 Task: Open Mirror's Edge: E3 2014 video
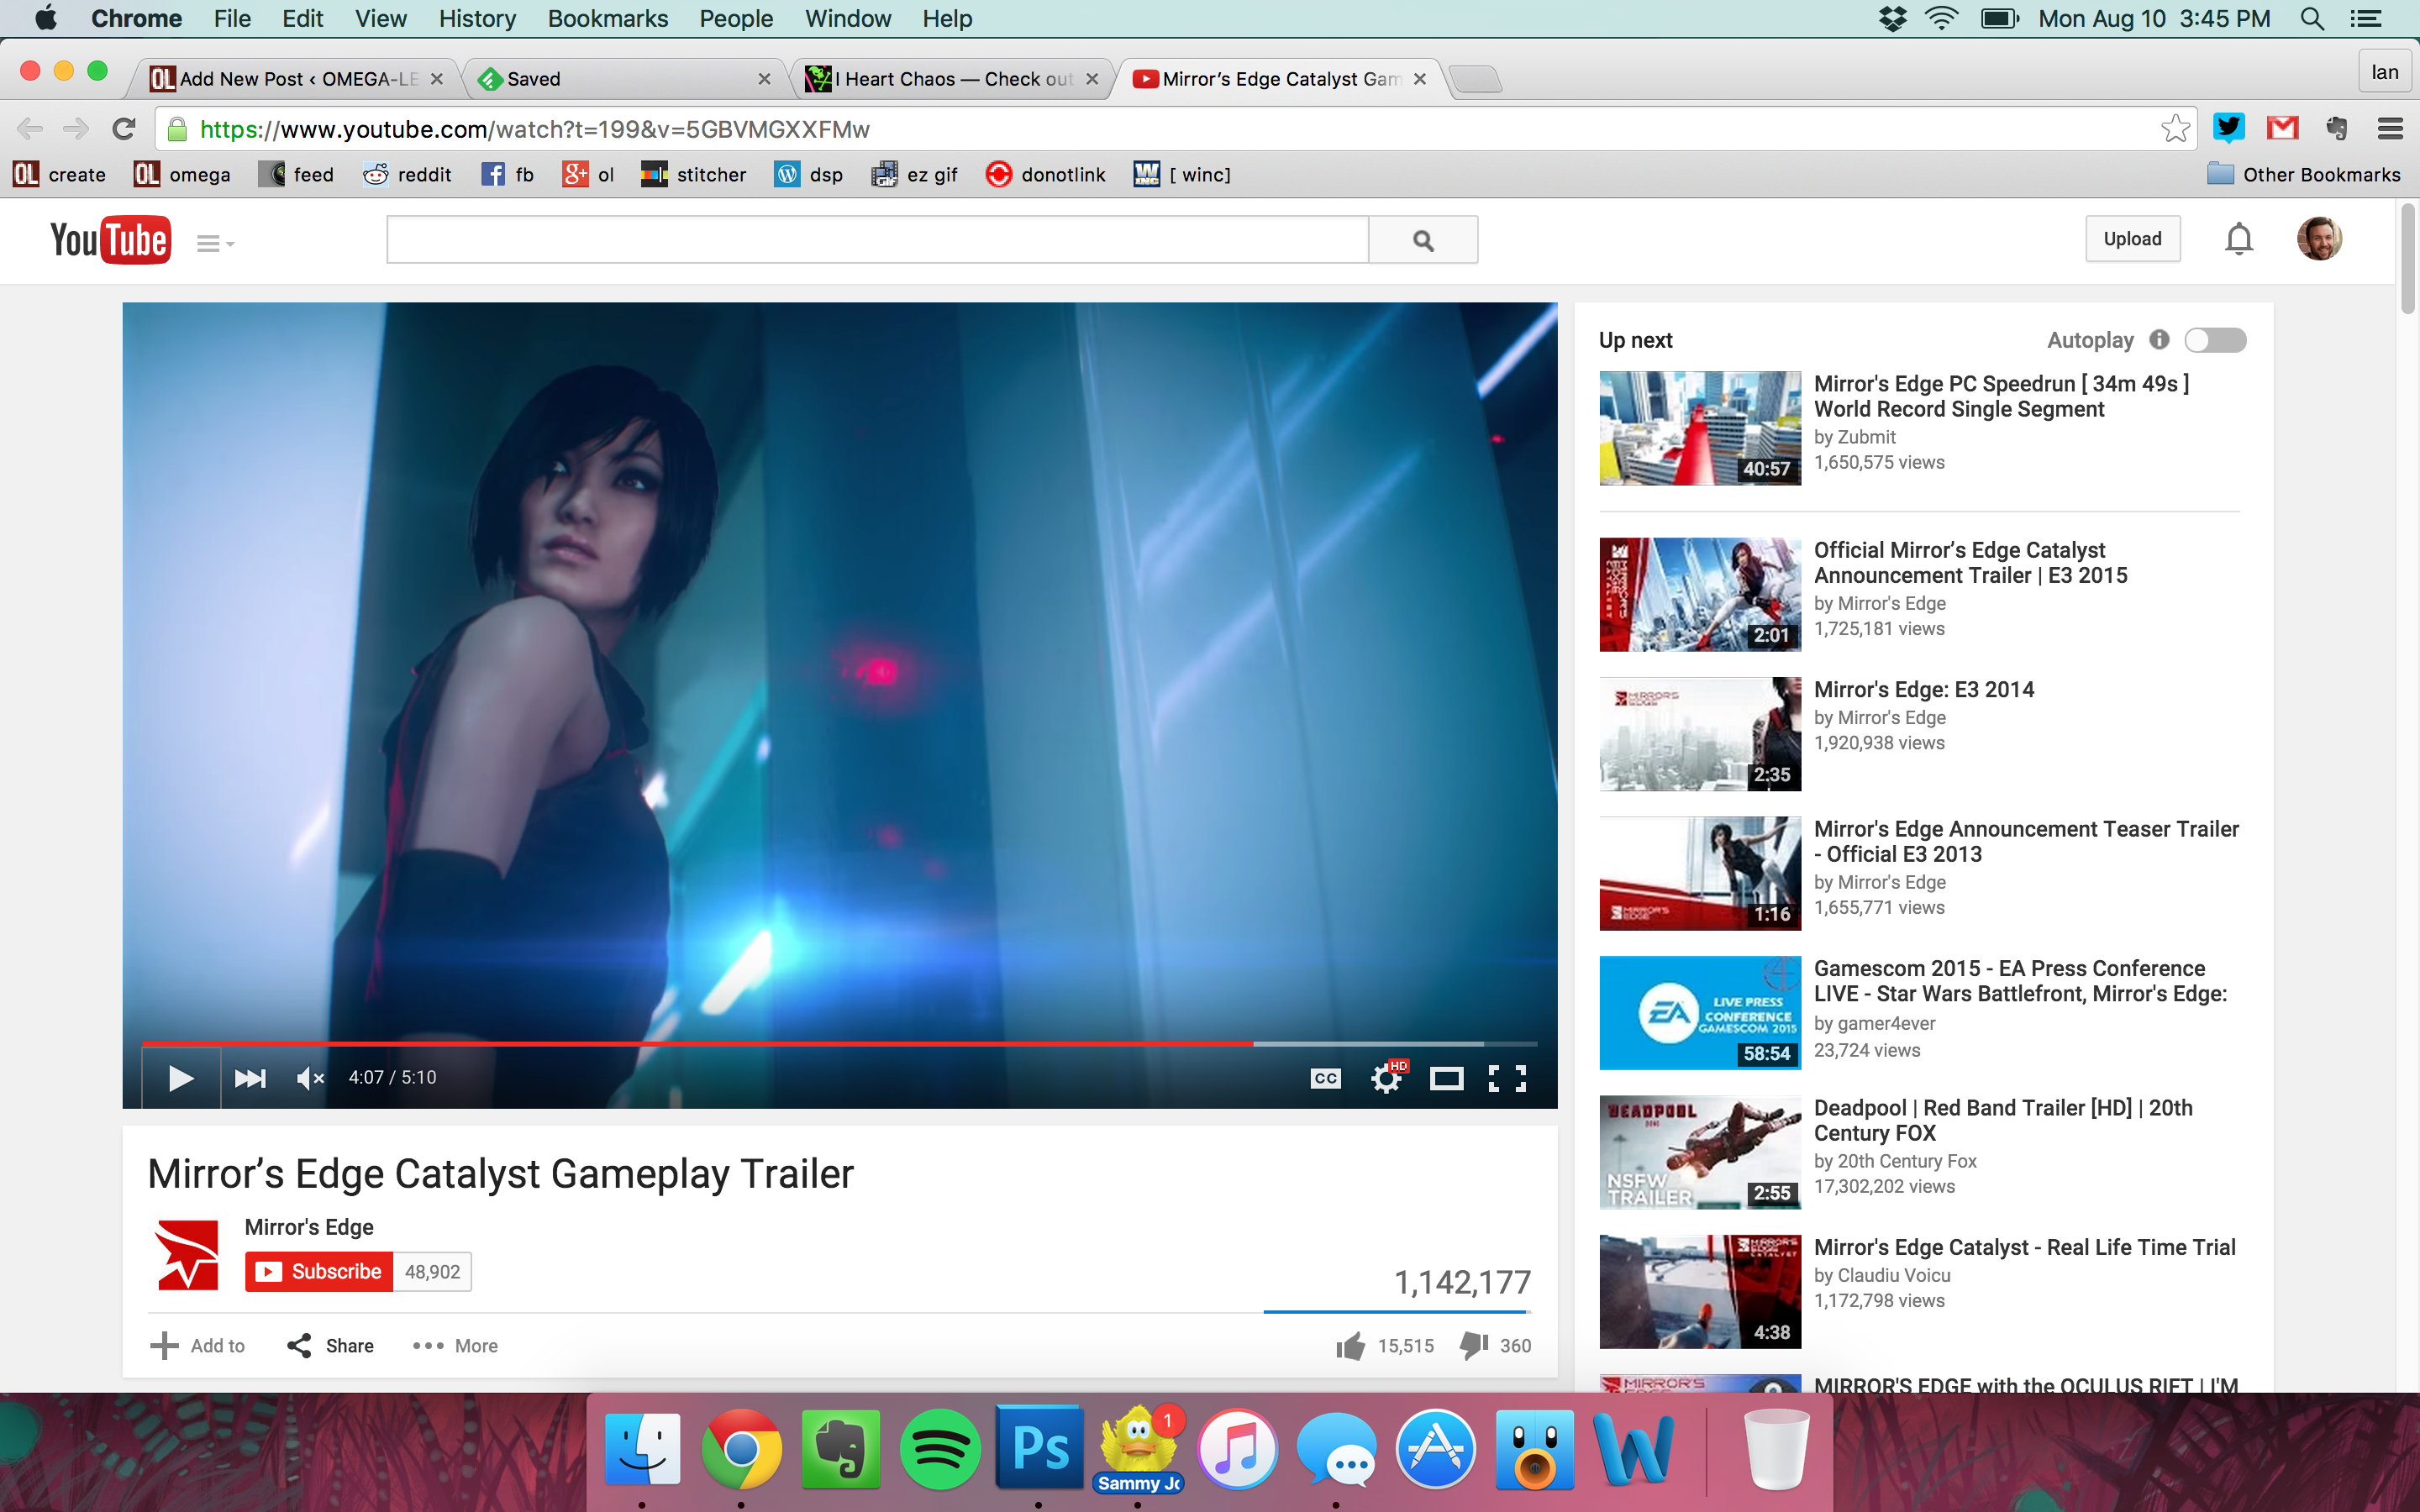[x=1923, y=689]
